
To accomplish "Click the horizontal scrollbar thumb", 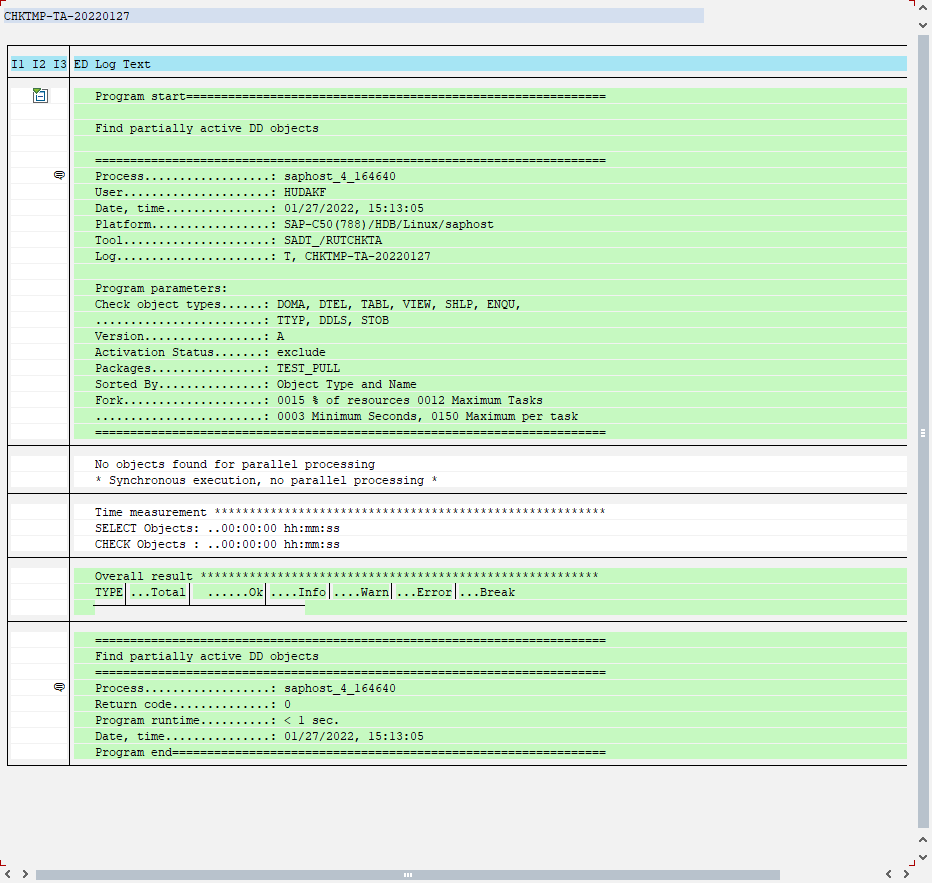I will tap(407, 873).
